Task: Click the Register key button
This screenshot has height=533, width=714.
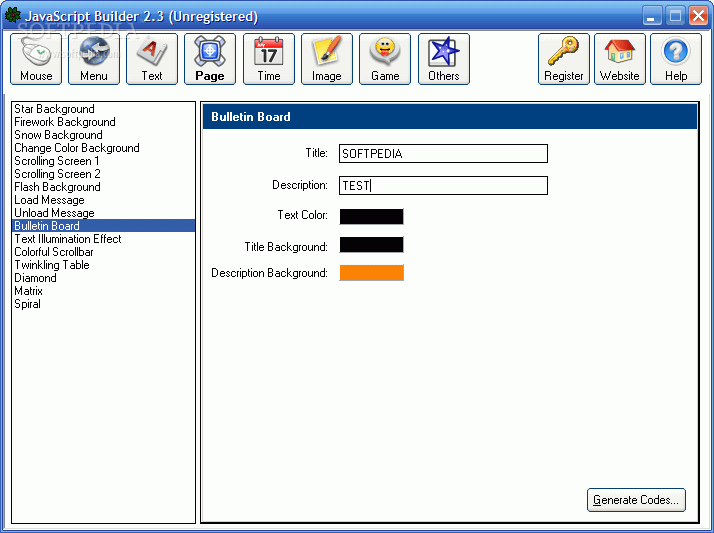Action: [564, 59]
